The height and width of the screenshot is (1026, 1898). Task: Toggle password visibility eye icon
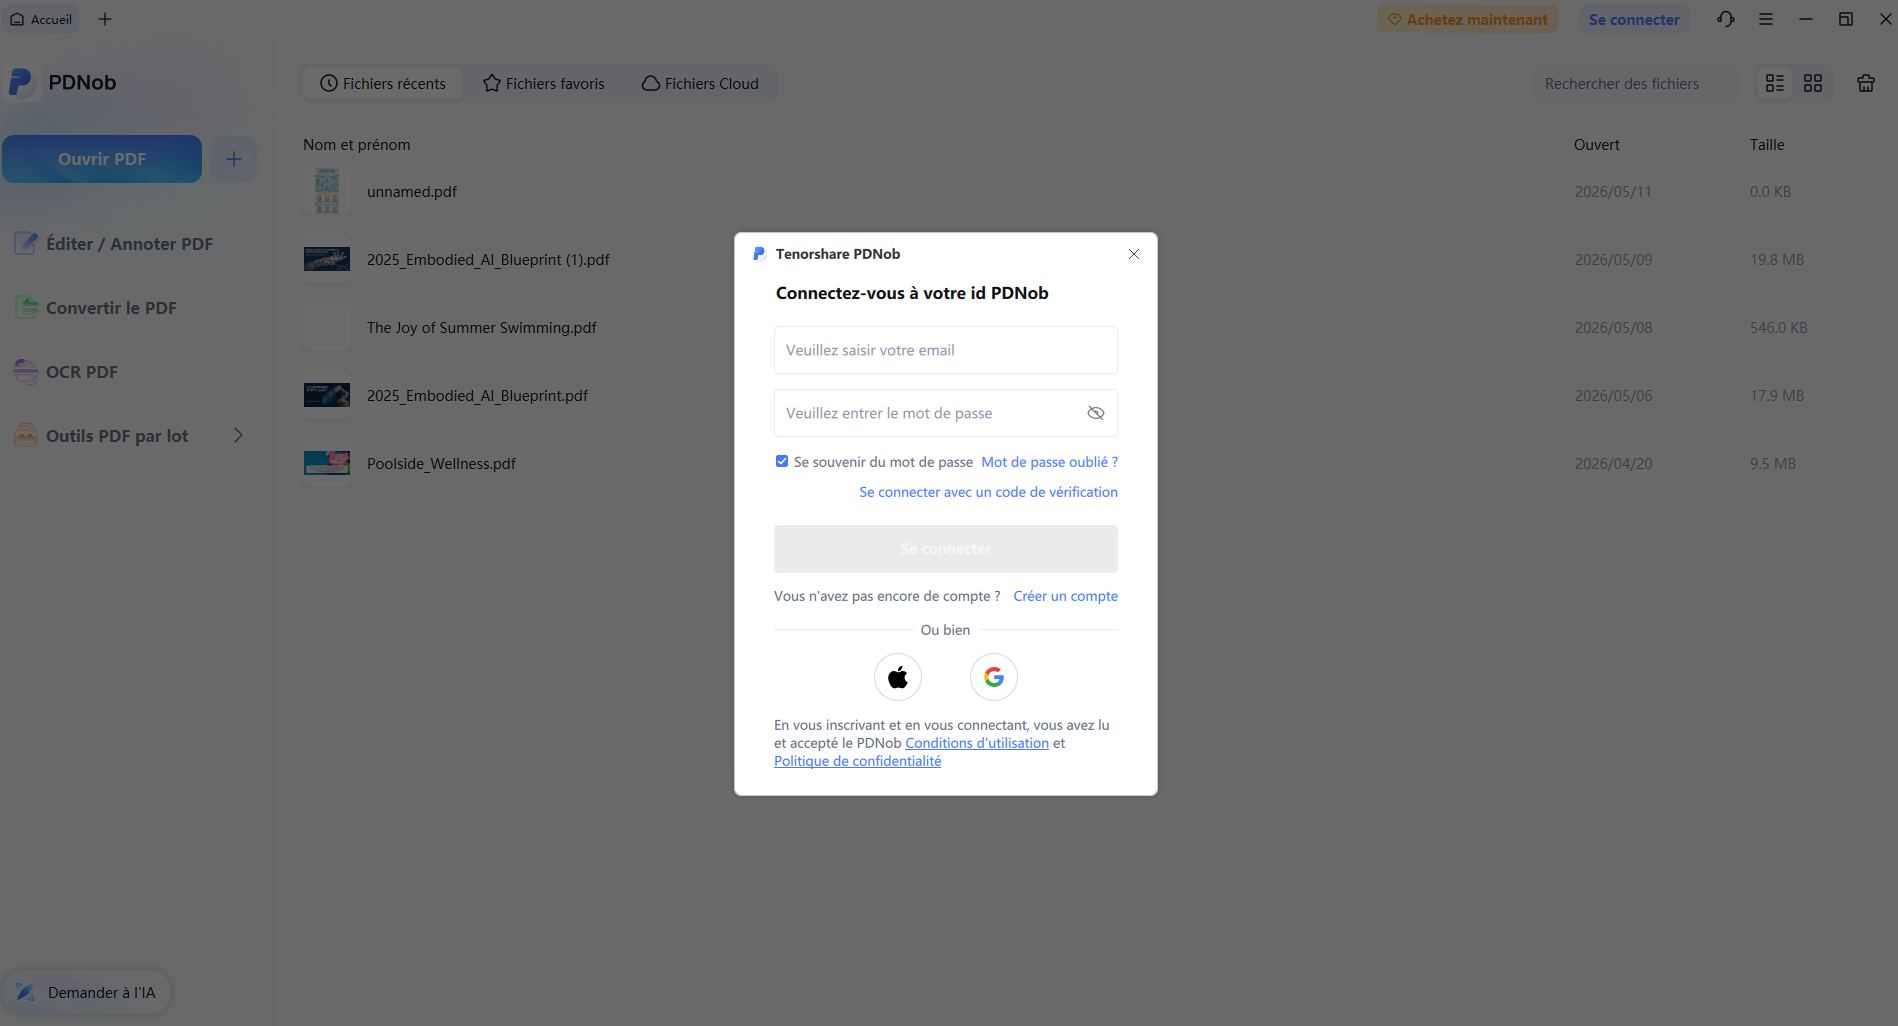coord(1096,413)
